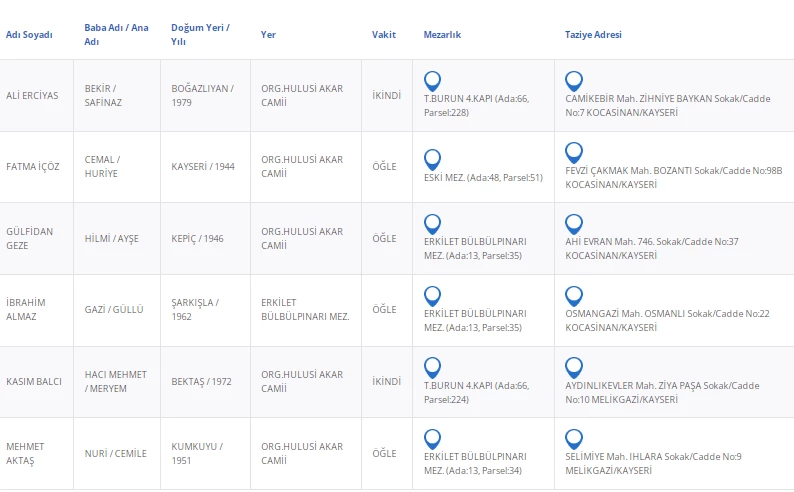
Task: Click the Taziye Adresi column header
Action: click(593, 35)
